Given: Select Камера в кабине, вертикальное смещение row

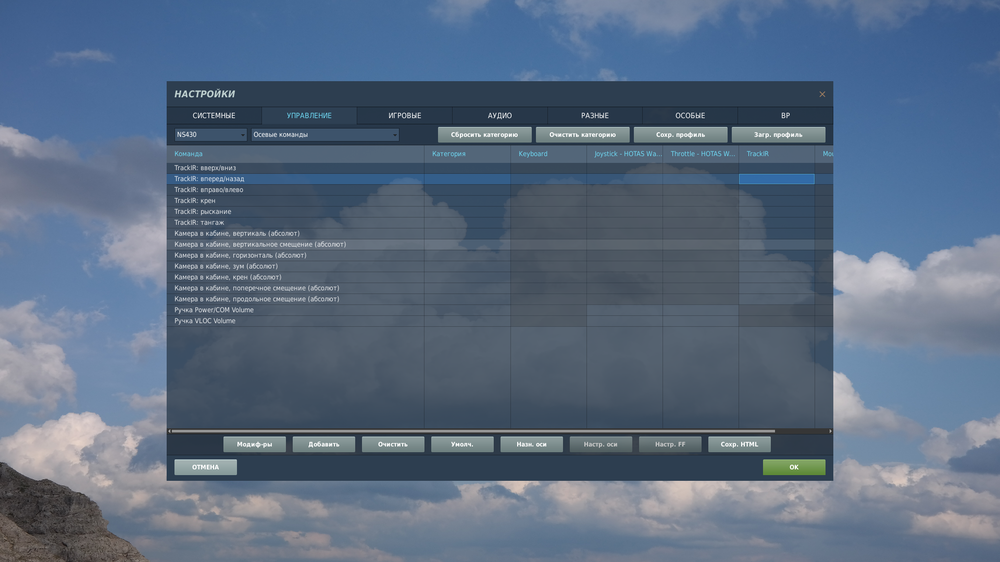Looking at the screenshot, I should click(x=500, y=244).
